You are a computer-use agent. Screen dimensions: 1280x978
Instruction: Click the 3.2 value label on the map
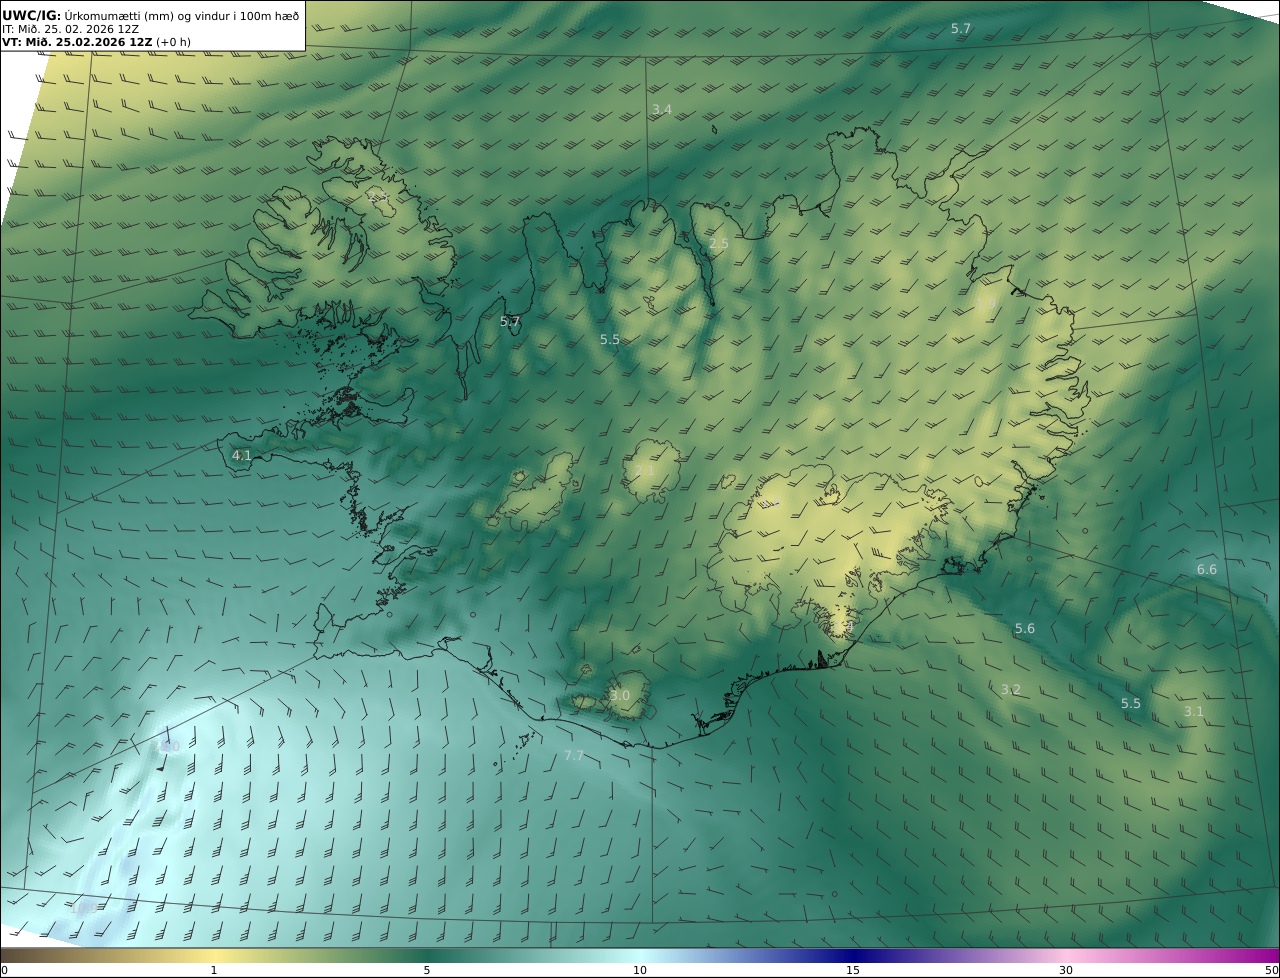[x=1011, y=690]
